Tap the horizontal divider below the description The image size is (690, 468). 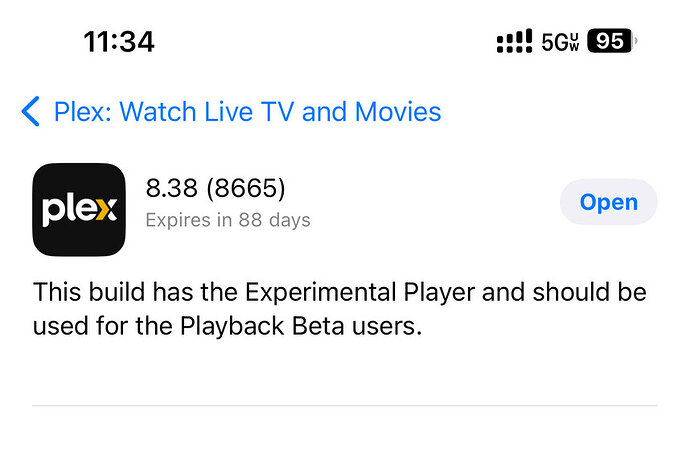point(345,405)
